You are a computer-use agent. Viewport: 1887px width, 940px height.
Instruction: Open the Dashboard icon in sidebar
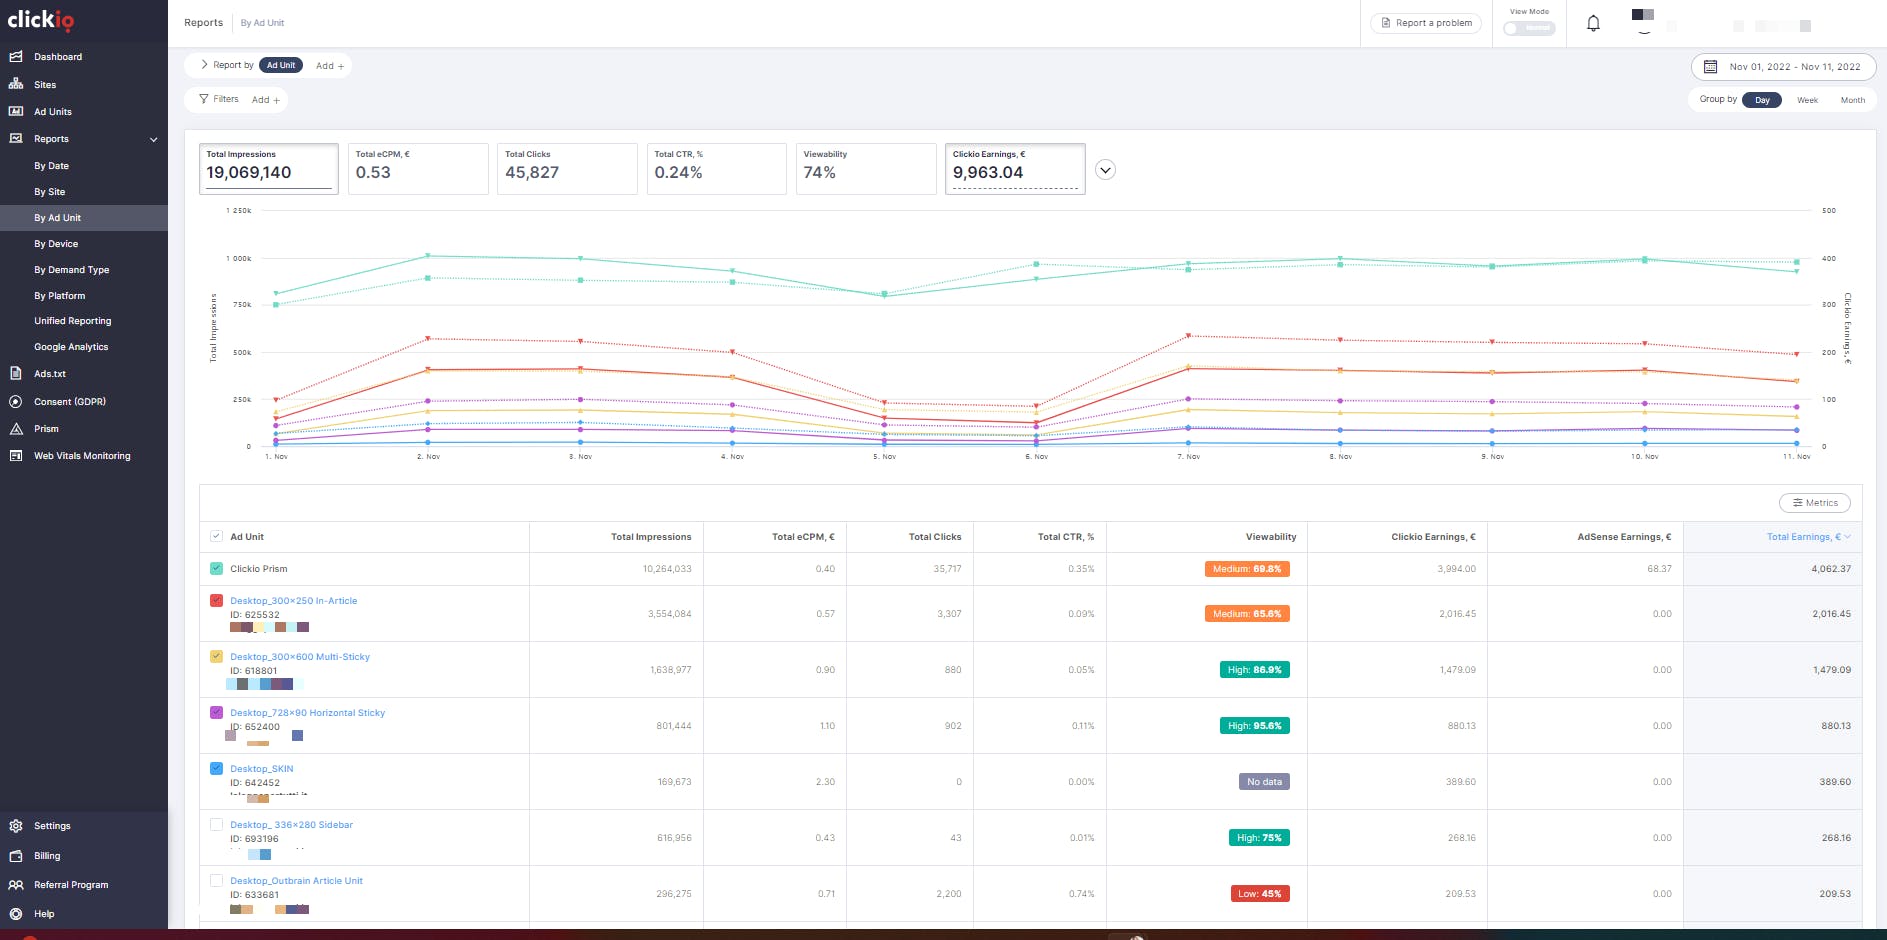(x=16, y=57)
